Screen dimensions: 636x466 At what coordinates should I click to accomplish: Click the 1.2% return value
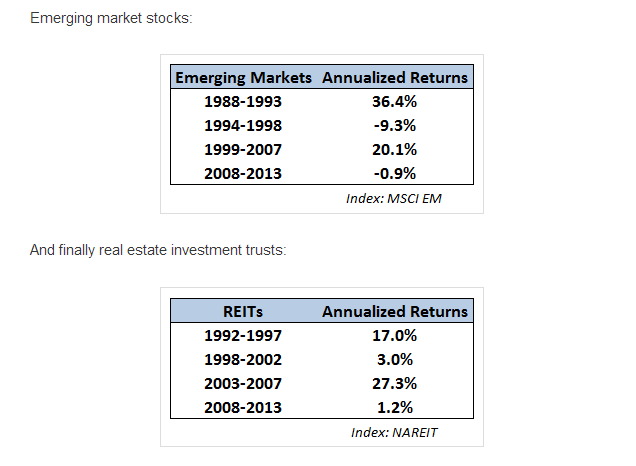[x=394, y=407]
